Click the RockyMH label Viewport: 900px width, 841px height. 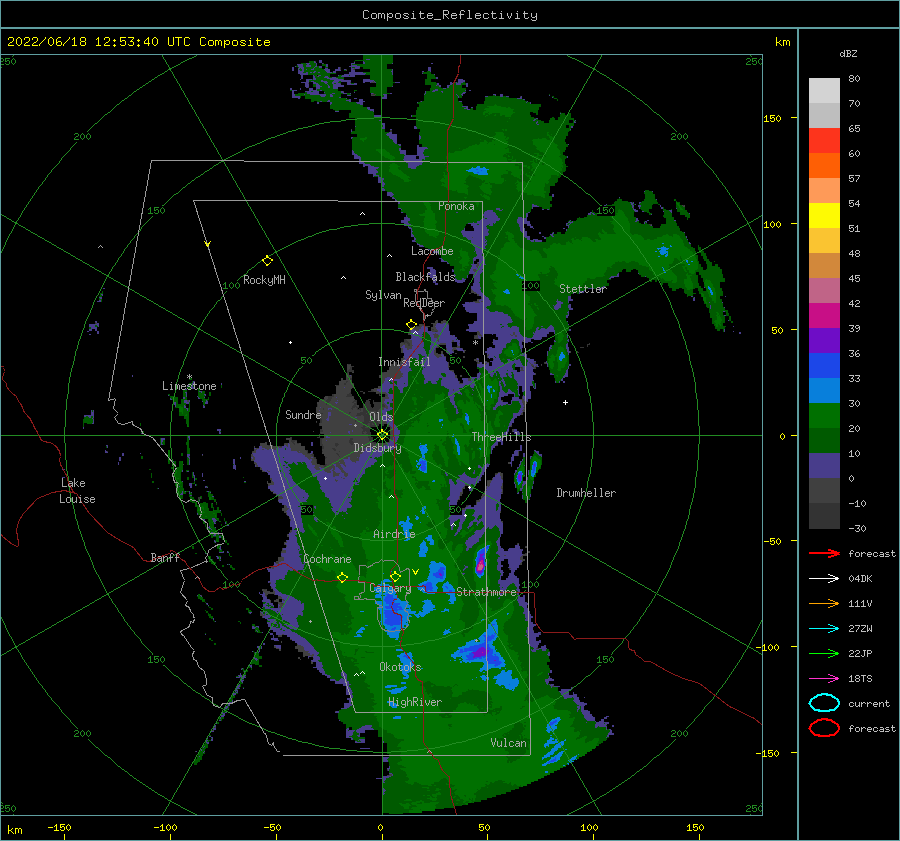point(264,280)
